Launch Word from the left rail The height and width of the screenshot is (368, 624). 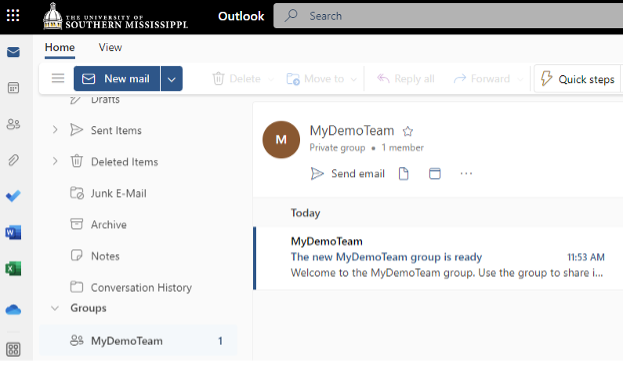(13, 232)
